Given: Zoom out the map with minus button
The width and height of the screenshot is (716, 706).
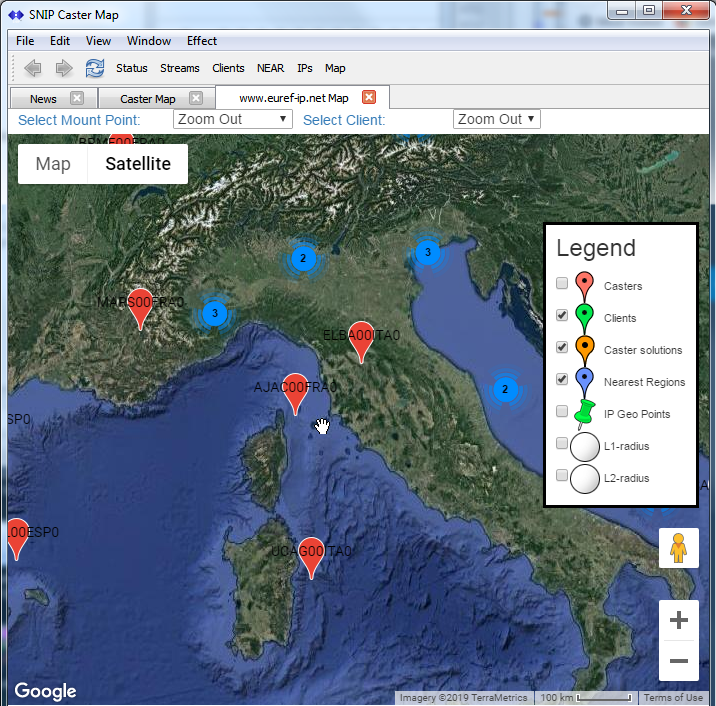Looking at the screenshot, I should 679,660.
